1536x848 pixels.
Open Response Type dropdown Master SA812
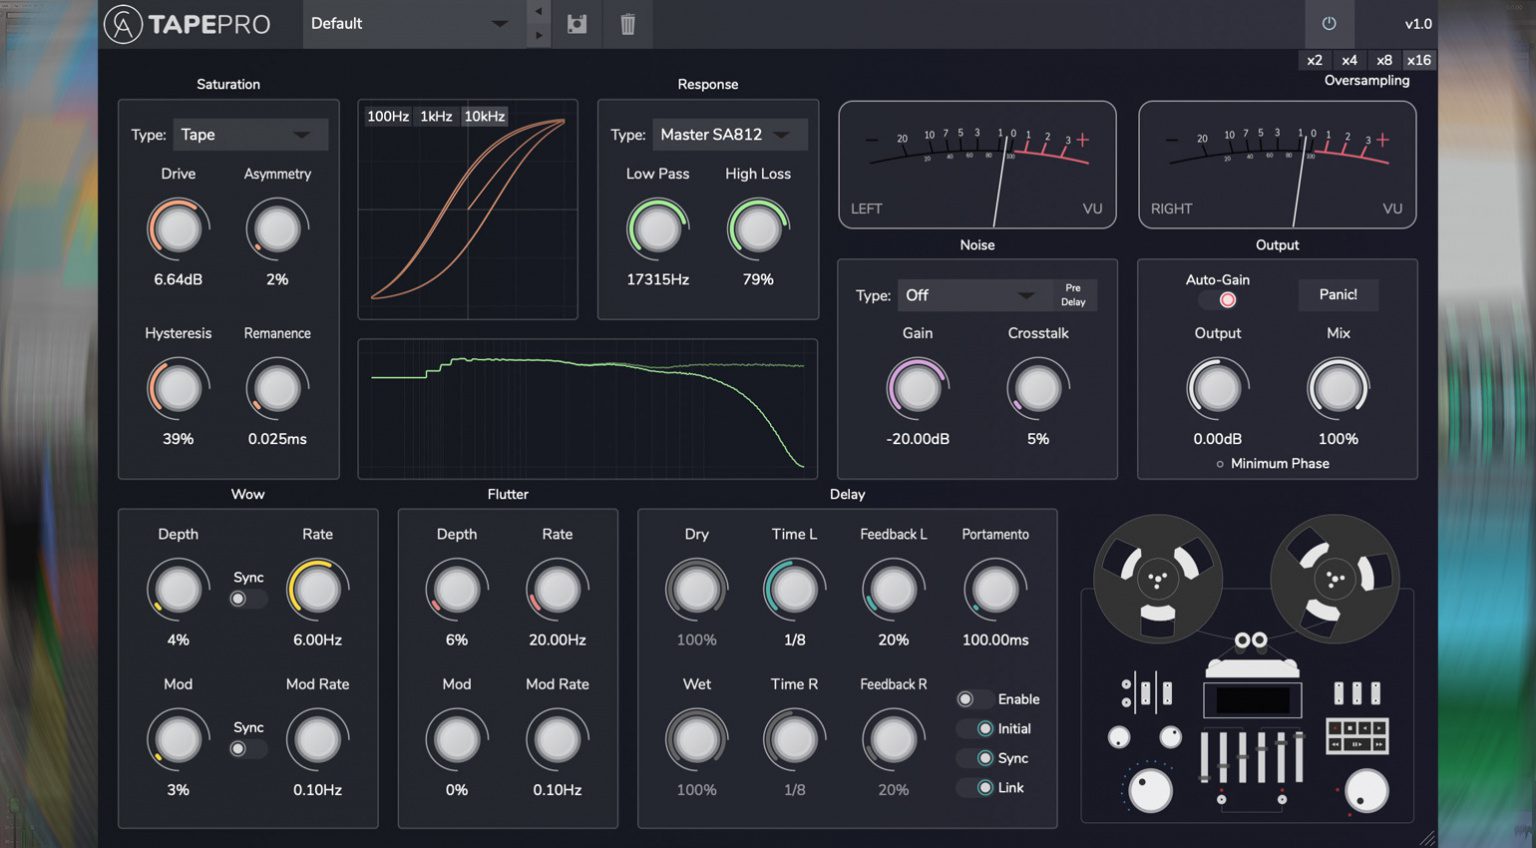click(729, 135)
